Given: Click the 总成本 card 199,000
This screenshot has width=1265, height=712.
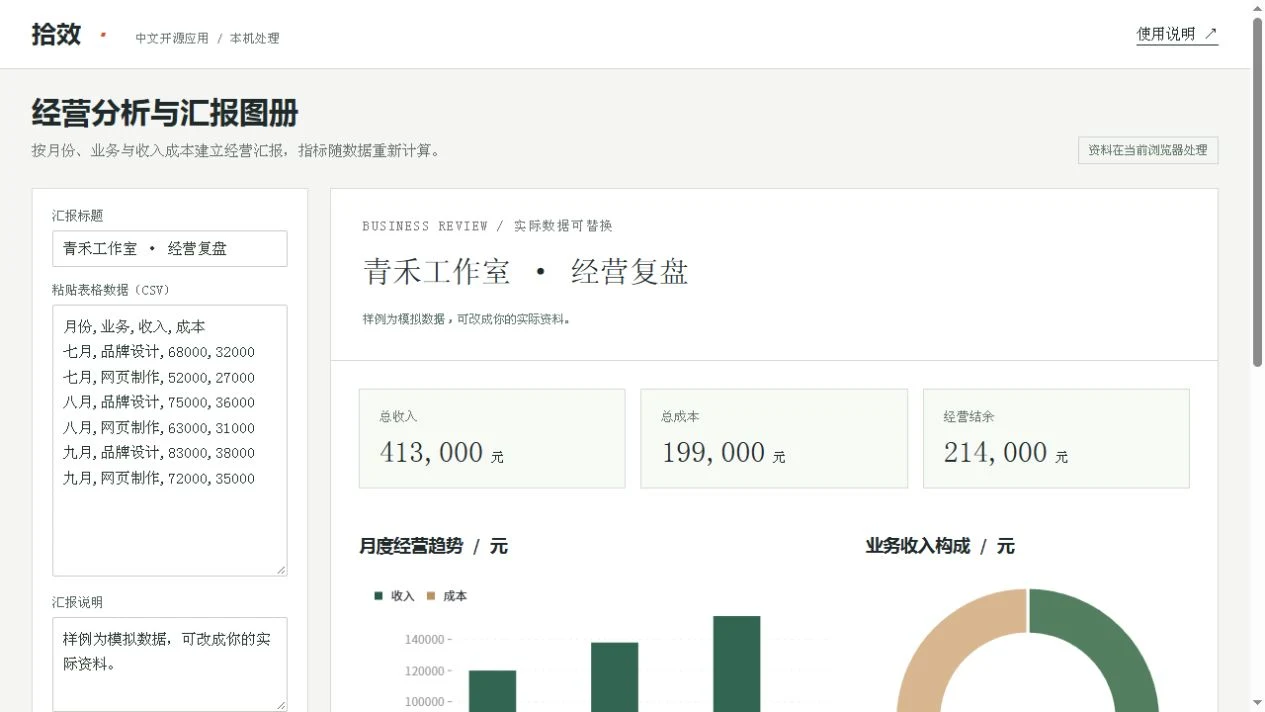Looking at the screenshot, I should [x=774, y=439].
